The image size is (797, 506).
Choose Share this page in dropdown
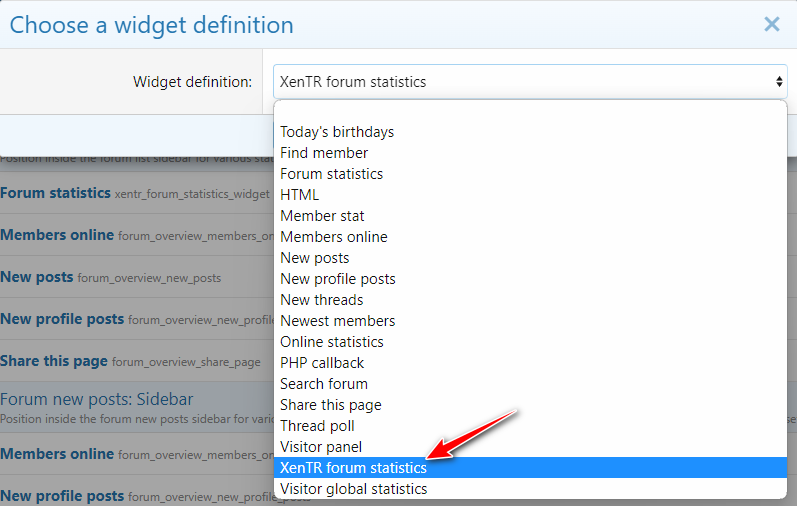331,405
